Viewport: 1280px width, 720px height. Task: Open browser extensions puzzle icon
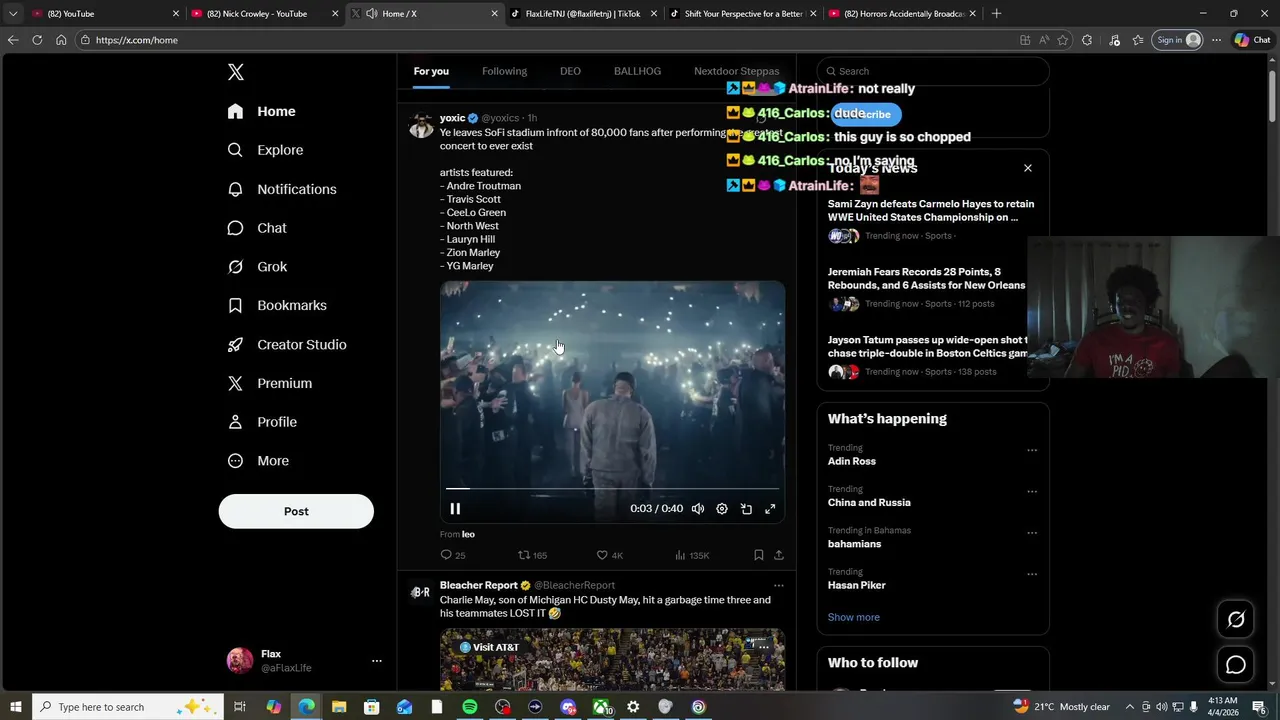tap(1087, 40)
